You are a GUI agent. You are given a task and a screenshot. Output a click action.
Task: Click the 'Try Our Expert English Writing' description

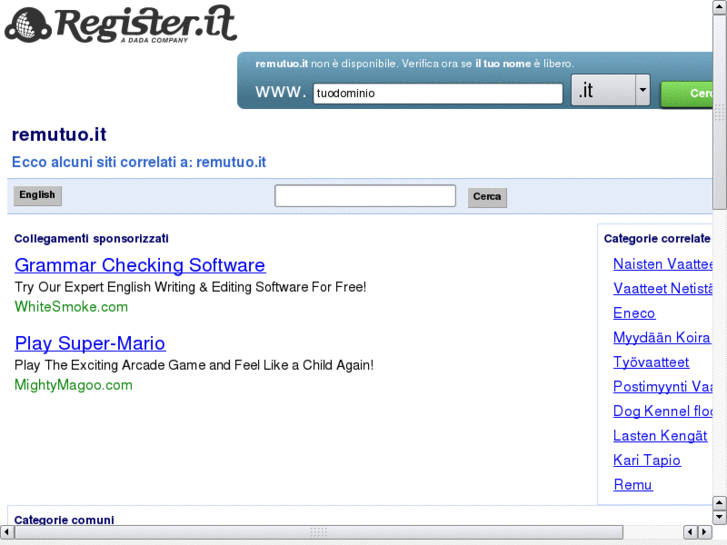pyautogui.click(x=190, y=287)
